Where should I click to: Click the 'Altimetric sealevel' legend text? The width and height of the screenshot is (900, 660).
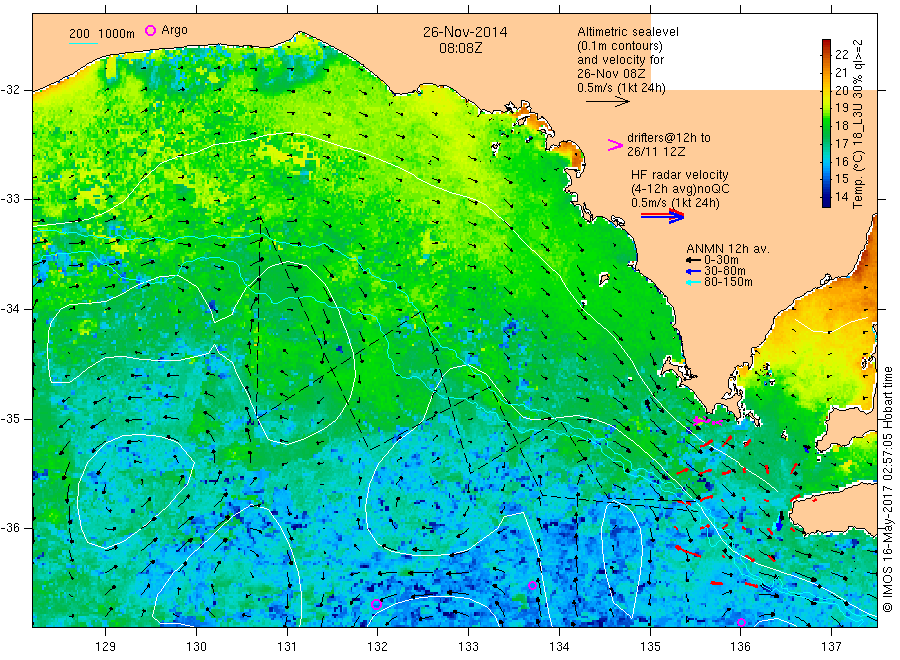click(x=628, y=32)
